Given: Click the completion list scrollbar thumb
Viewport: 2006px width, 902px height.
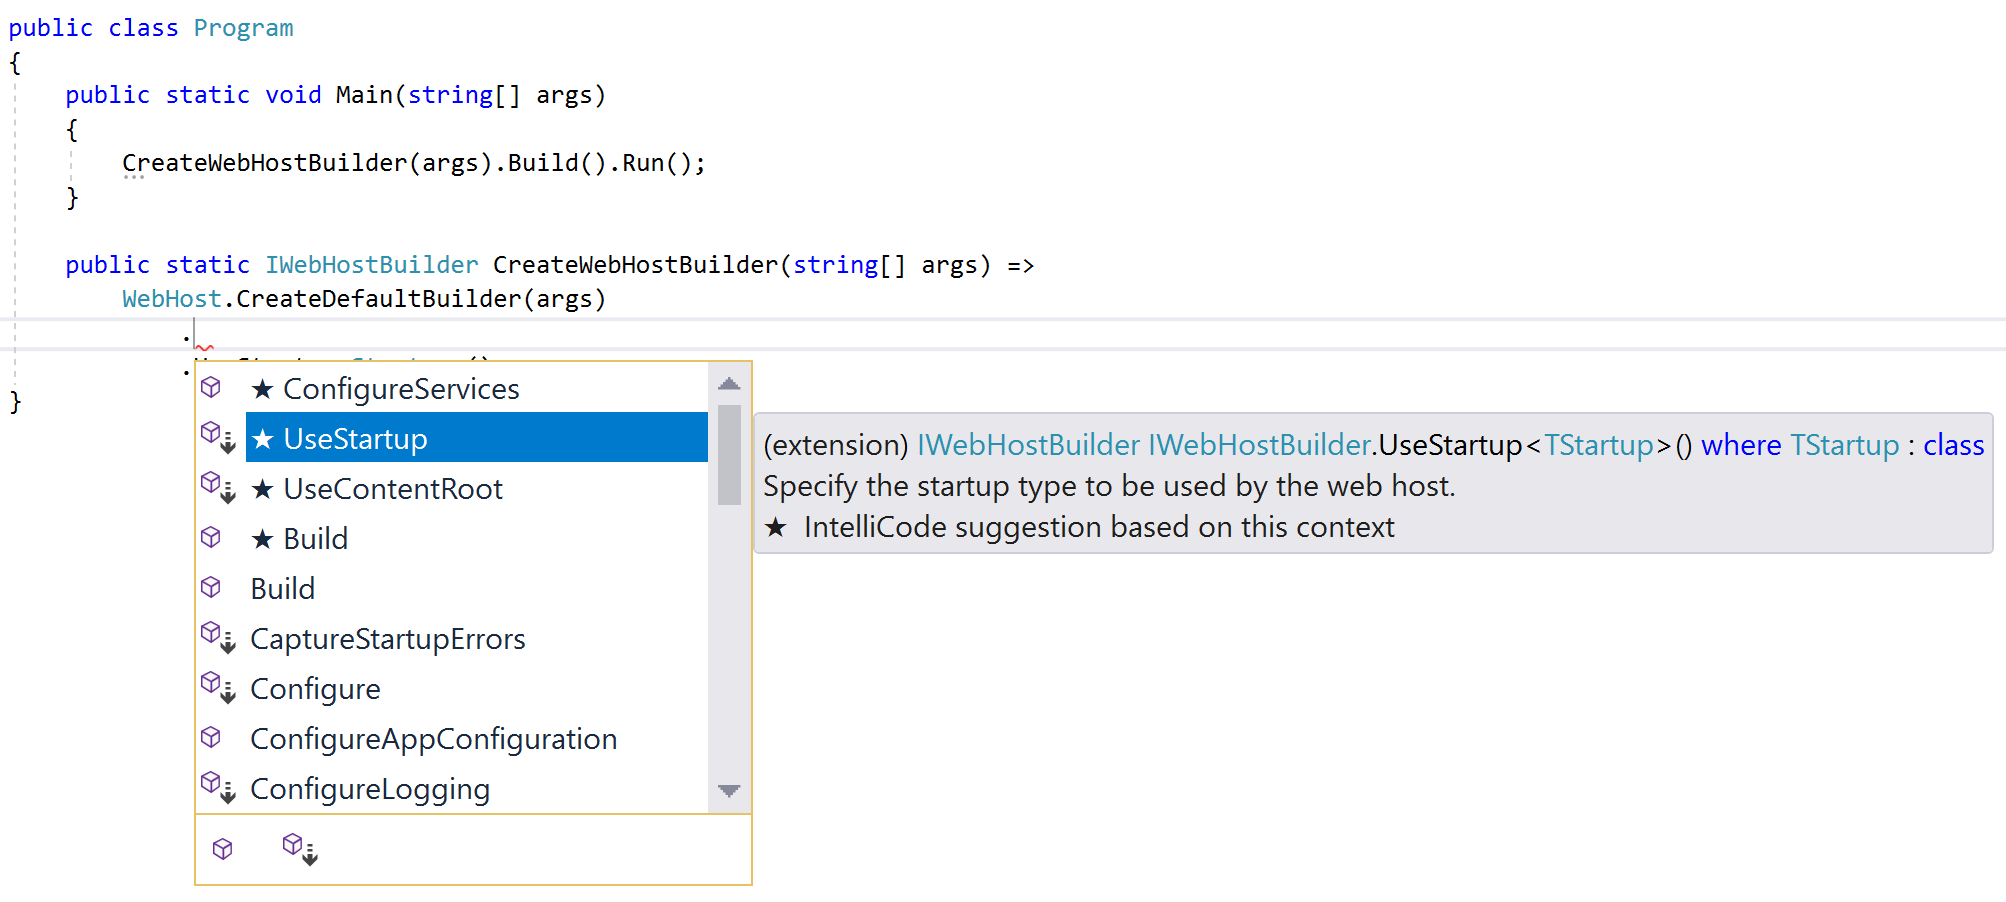Looking at the screenshot, I should tap(729, 455).
